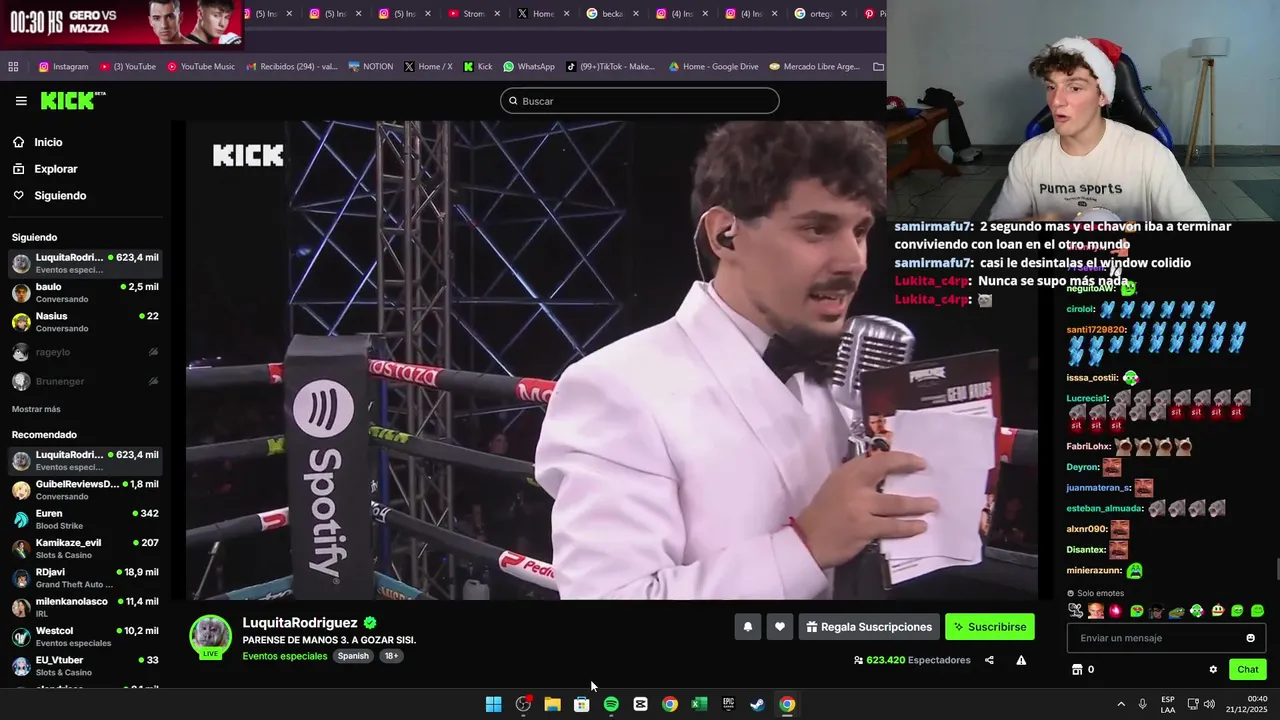Click the volume icon in system tray
This screenshot has width=1280, height=720.
[x=1210, y=704]
